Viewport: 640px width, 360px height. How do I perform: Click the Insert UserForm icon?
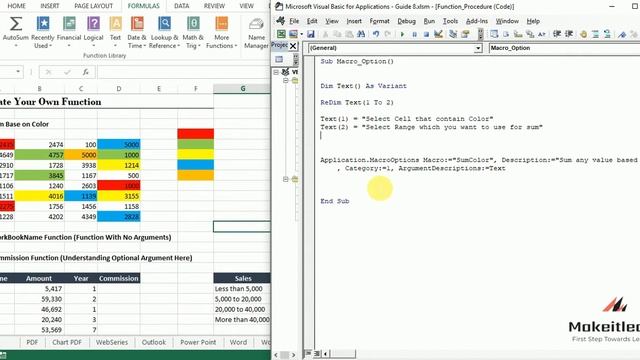(293, 34)
